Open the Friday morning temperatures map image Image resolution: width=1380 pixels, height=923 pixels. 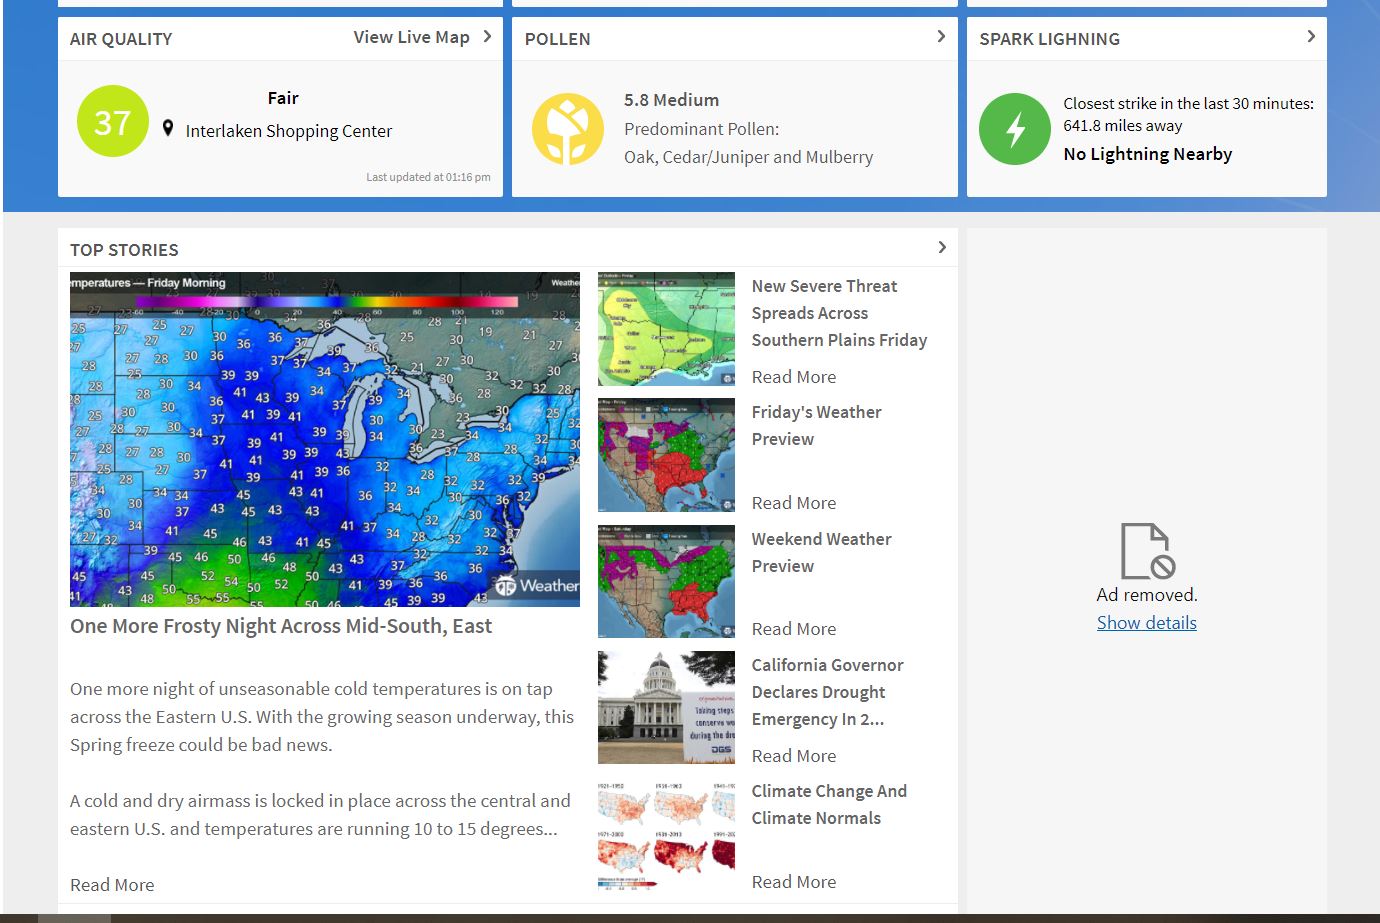324,439
